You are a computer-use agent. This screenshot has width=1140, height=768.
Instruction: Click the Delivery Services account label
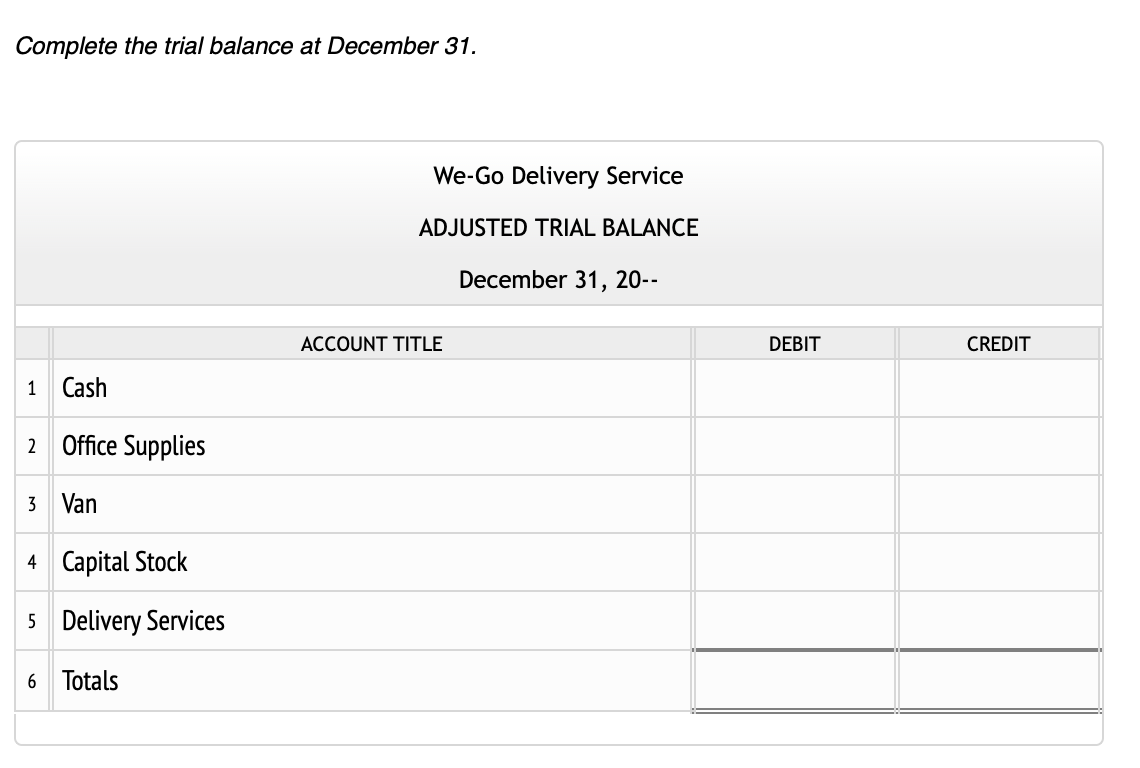click(143, 621)
